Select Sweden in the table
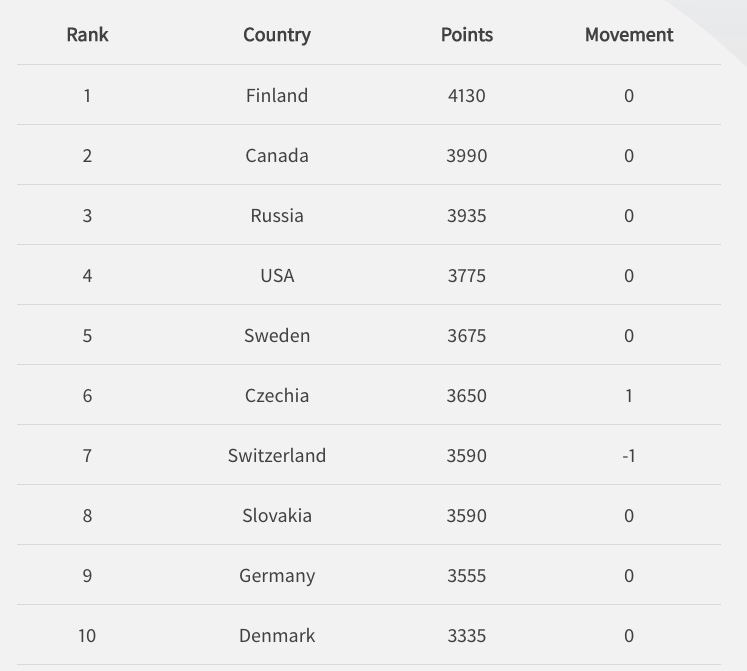 [x=277, y=336]
